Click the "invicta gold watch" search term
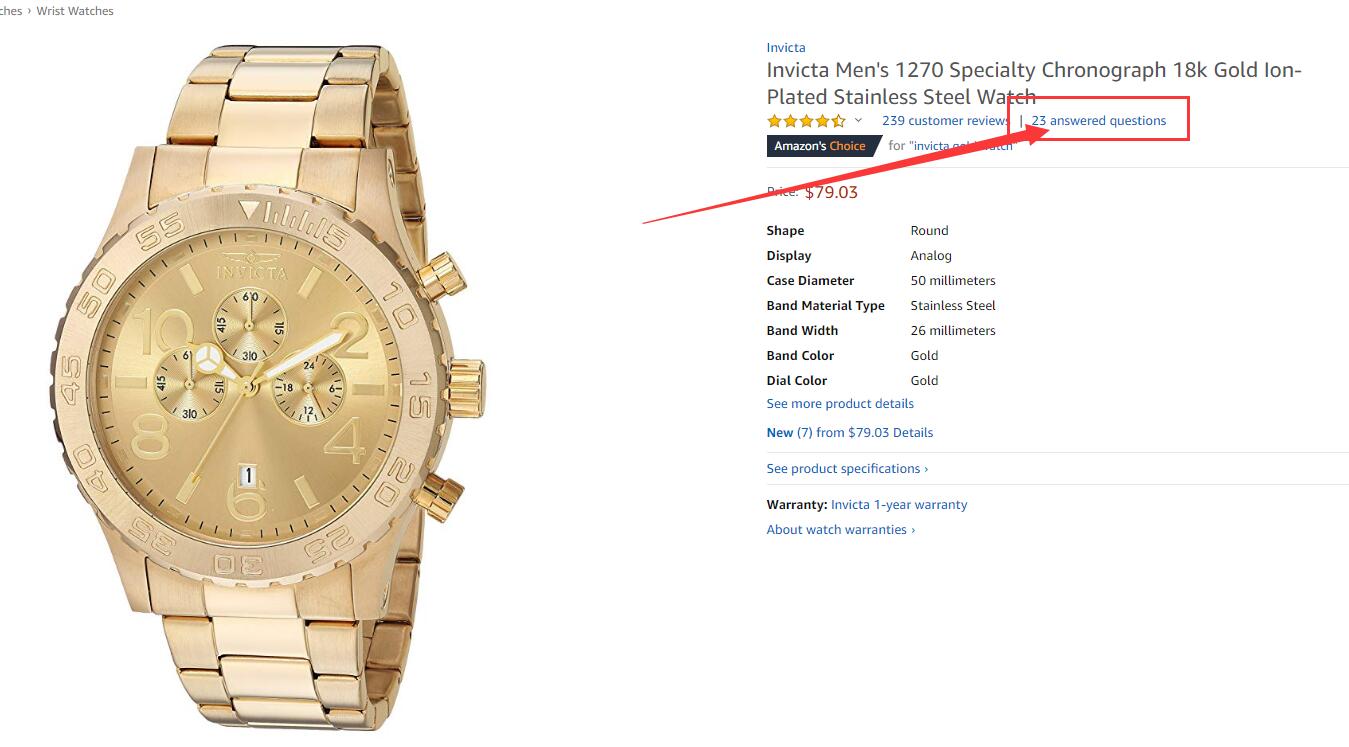1349x747 pixels. (x=961, y=146)
